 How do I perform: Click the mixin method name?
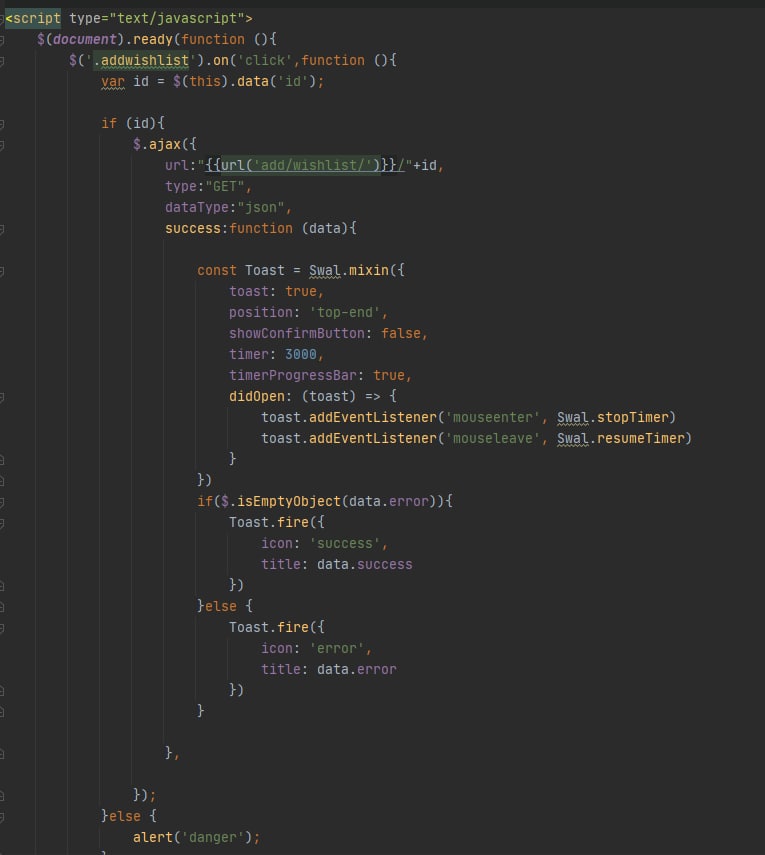(369, 270)
